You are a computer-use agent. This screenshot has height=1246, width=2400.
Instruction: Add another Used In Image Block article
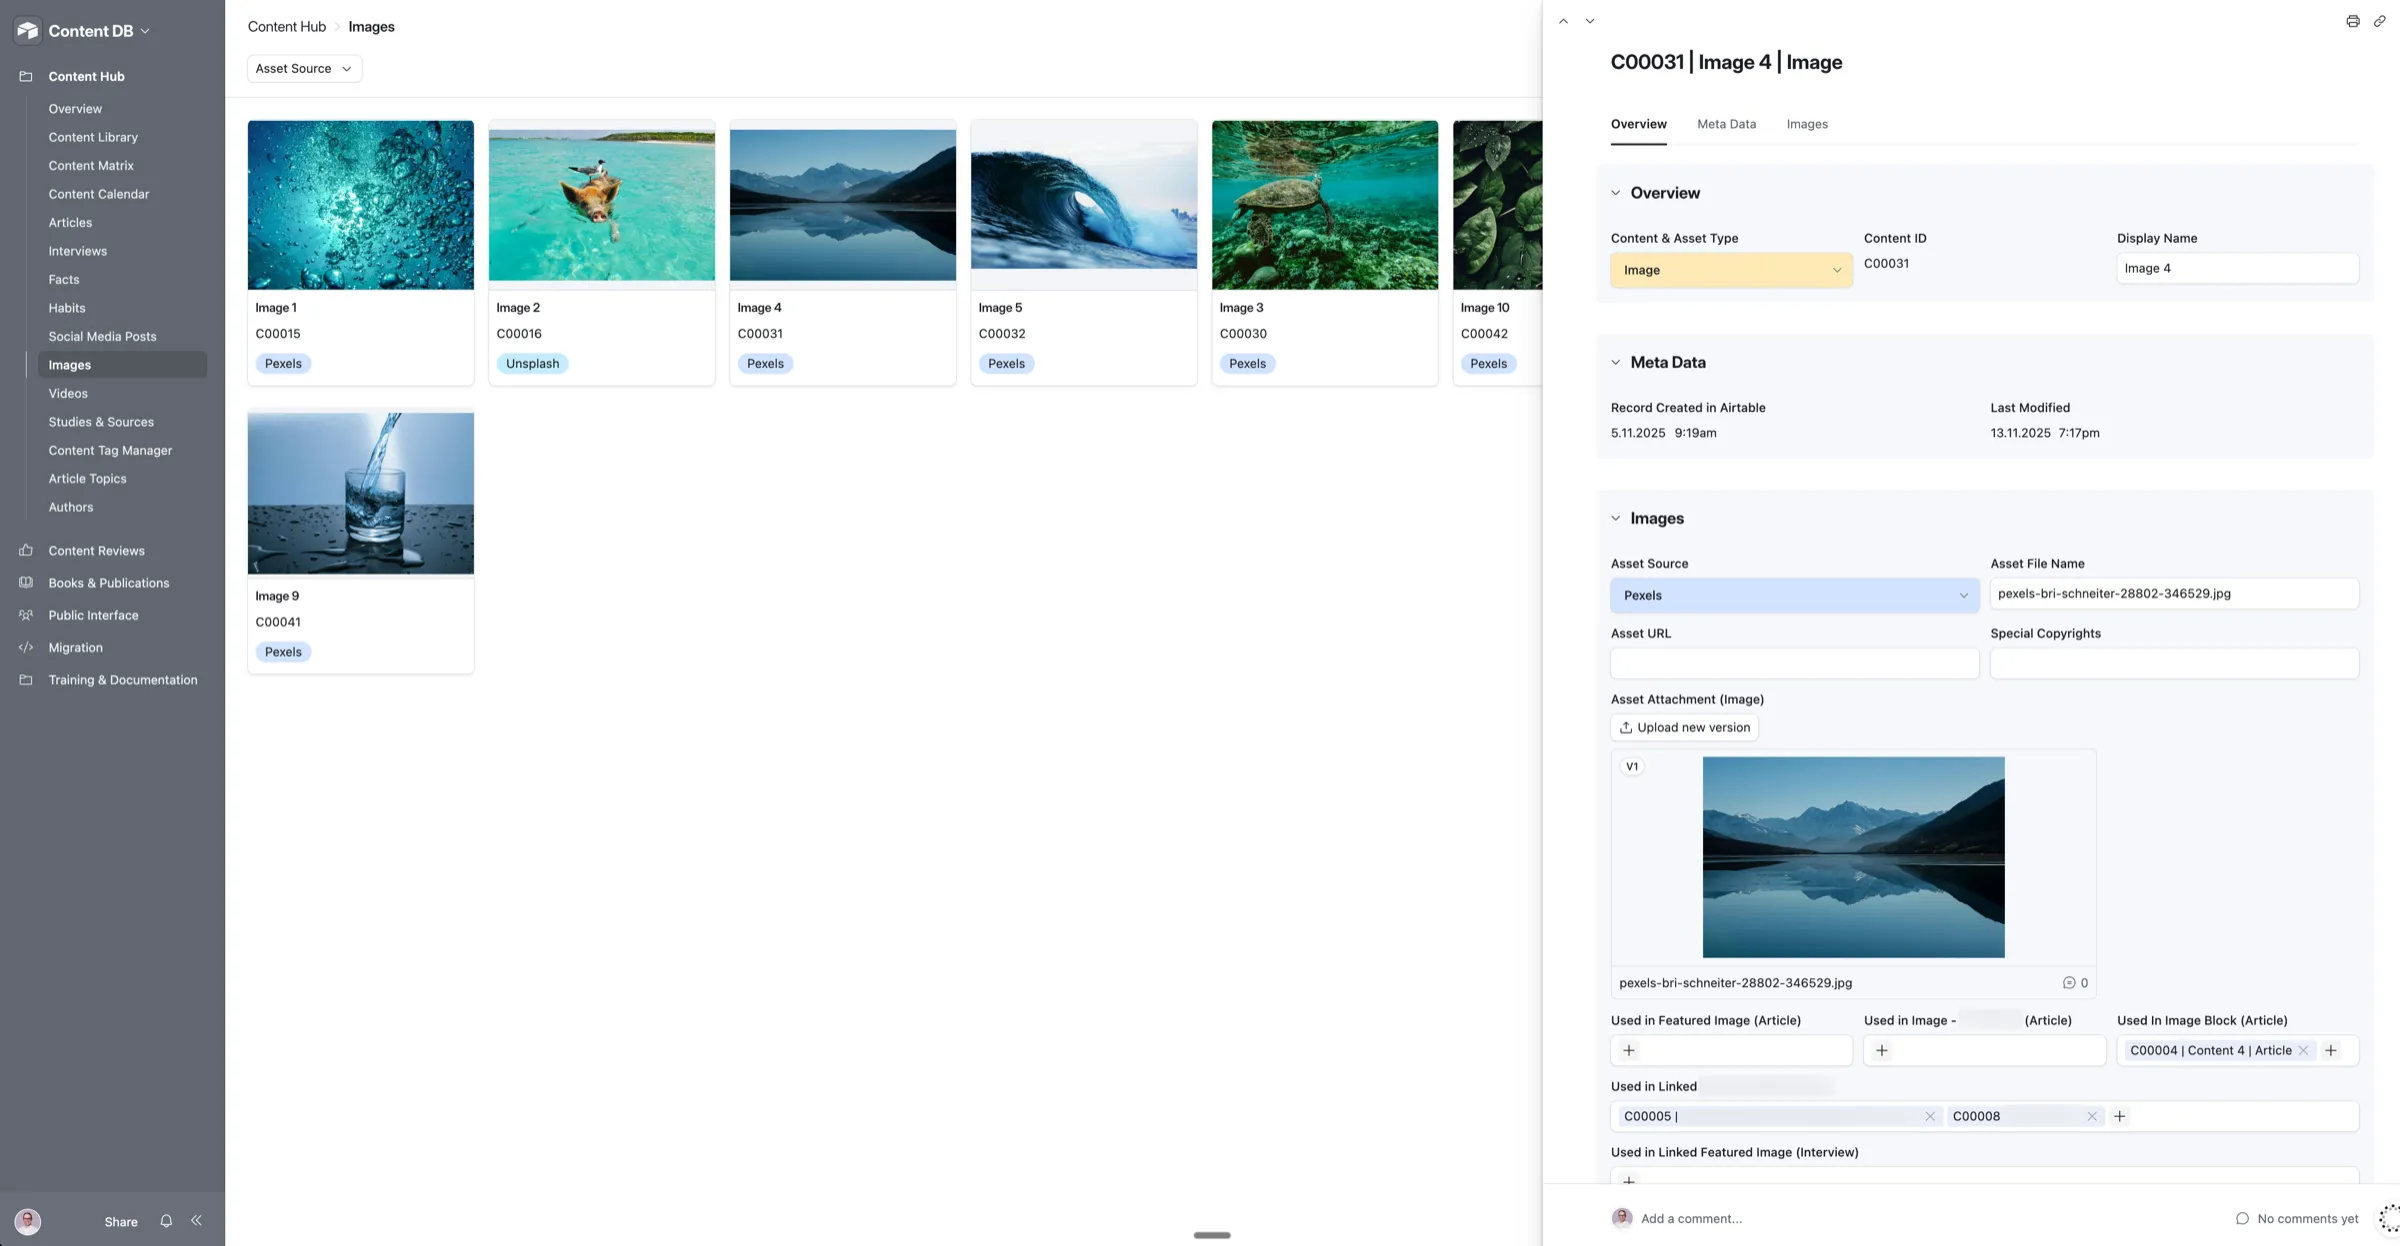[2331, 1050]
